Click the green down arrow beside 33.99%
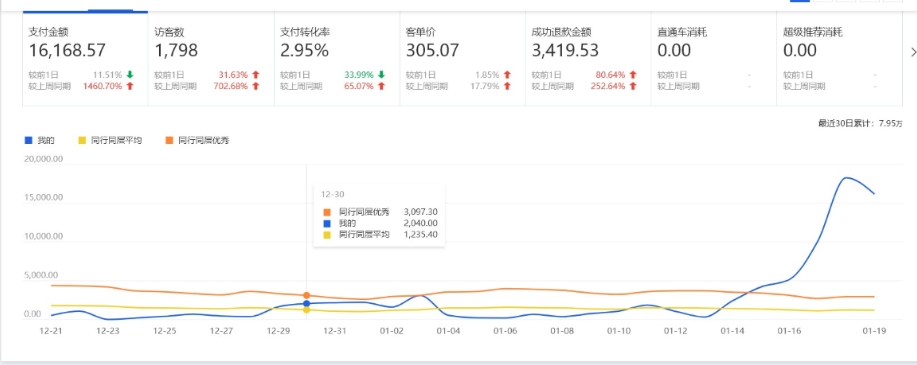This screenshot has height=365, width=917. [381, 75]
